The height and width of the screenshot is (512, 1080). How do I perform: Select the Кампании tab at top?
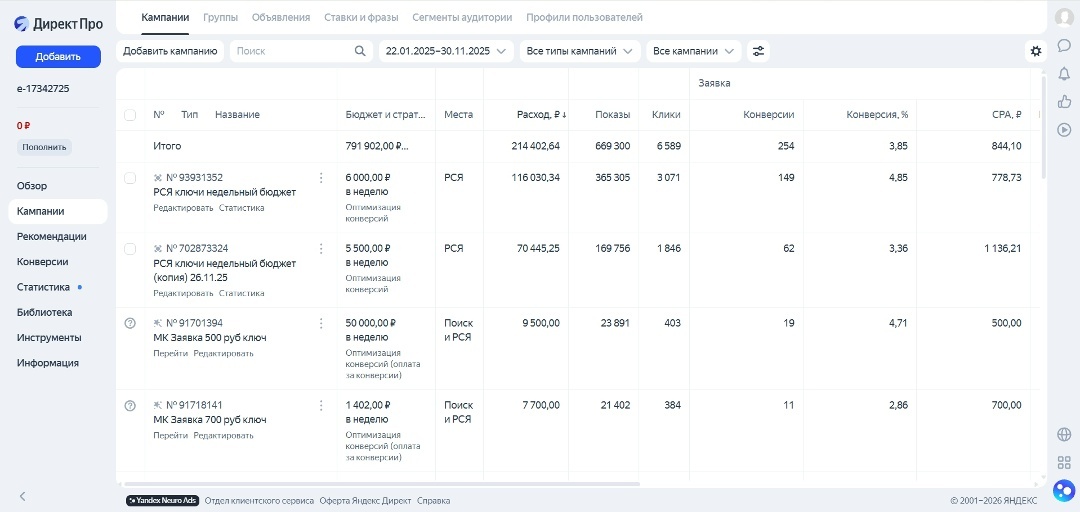[165, 17]
